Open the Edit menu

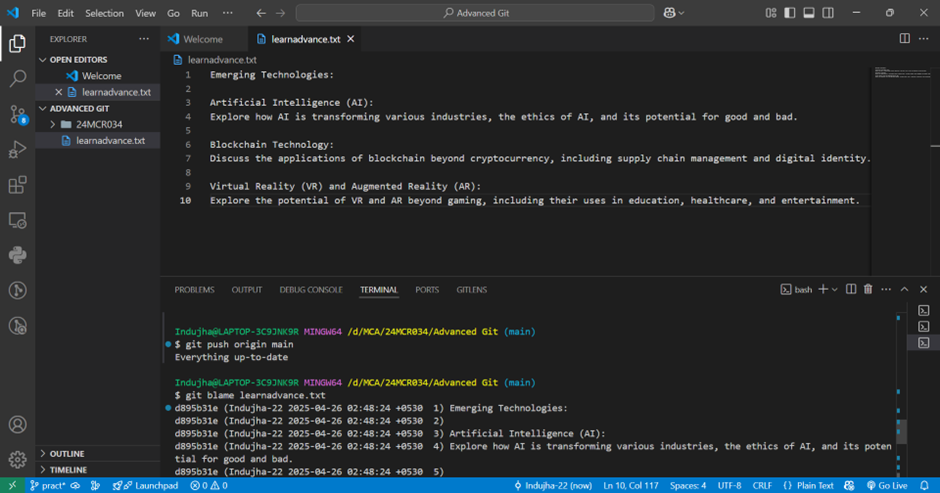[x=65, y=13]
